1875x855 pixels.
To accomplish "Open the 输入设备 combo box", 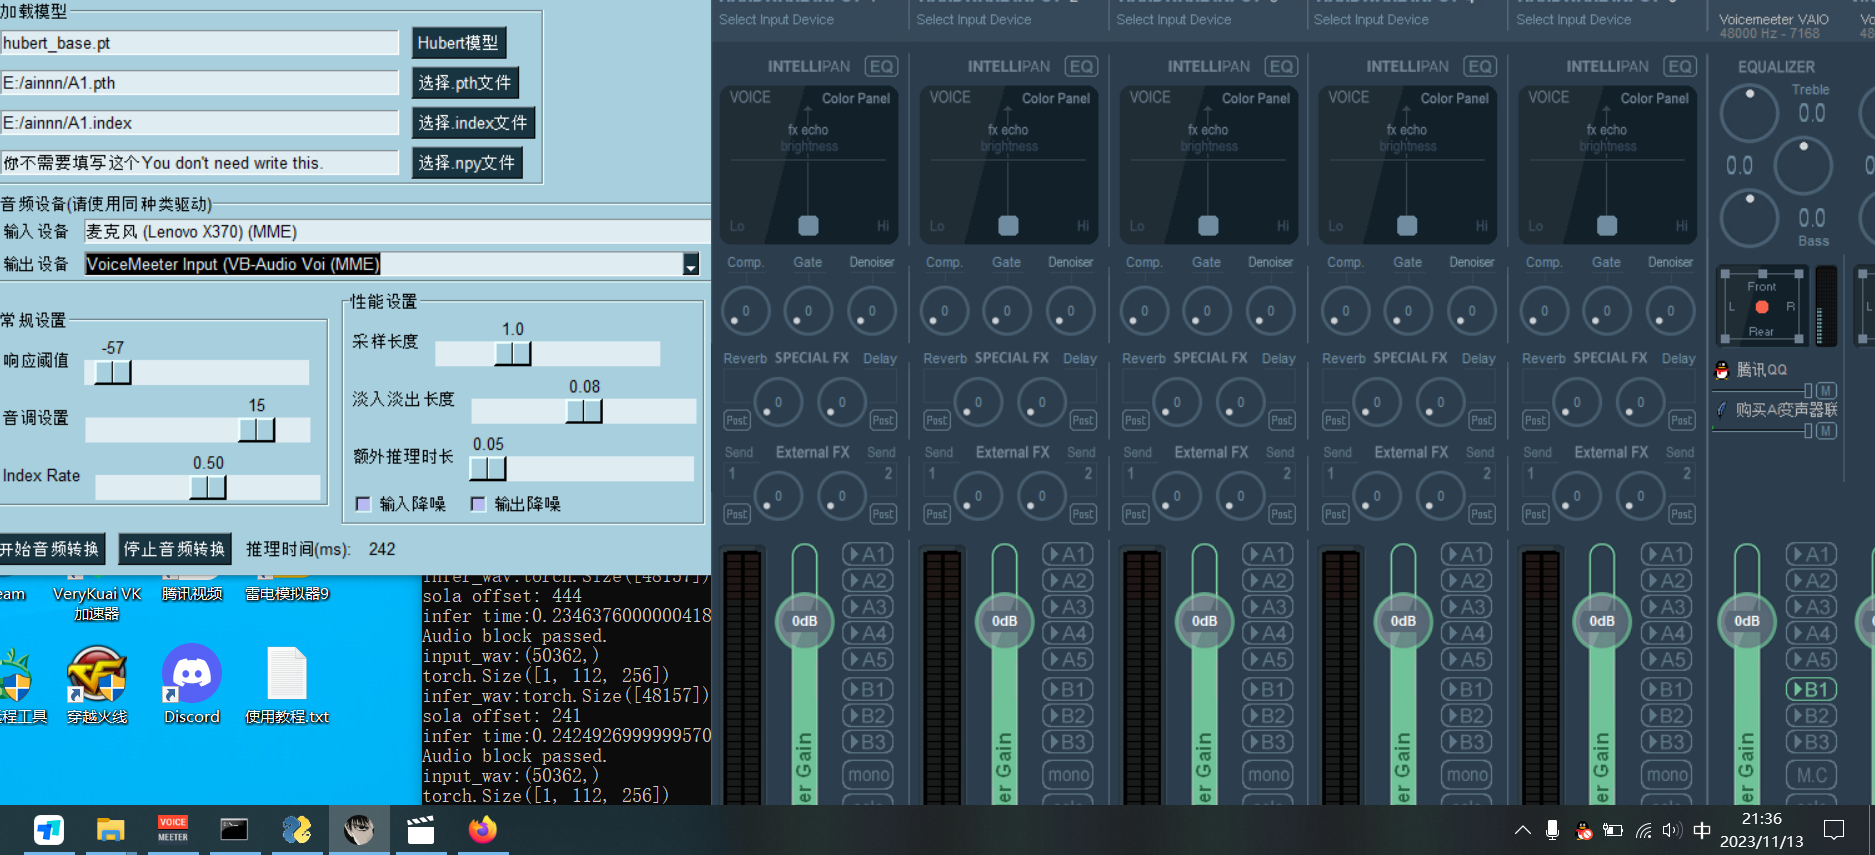I will click(396, 232).
